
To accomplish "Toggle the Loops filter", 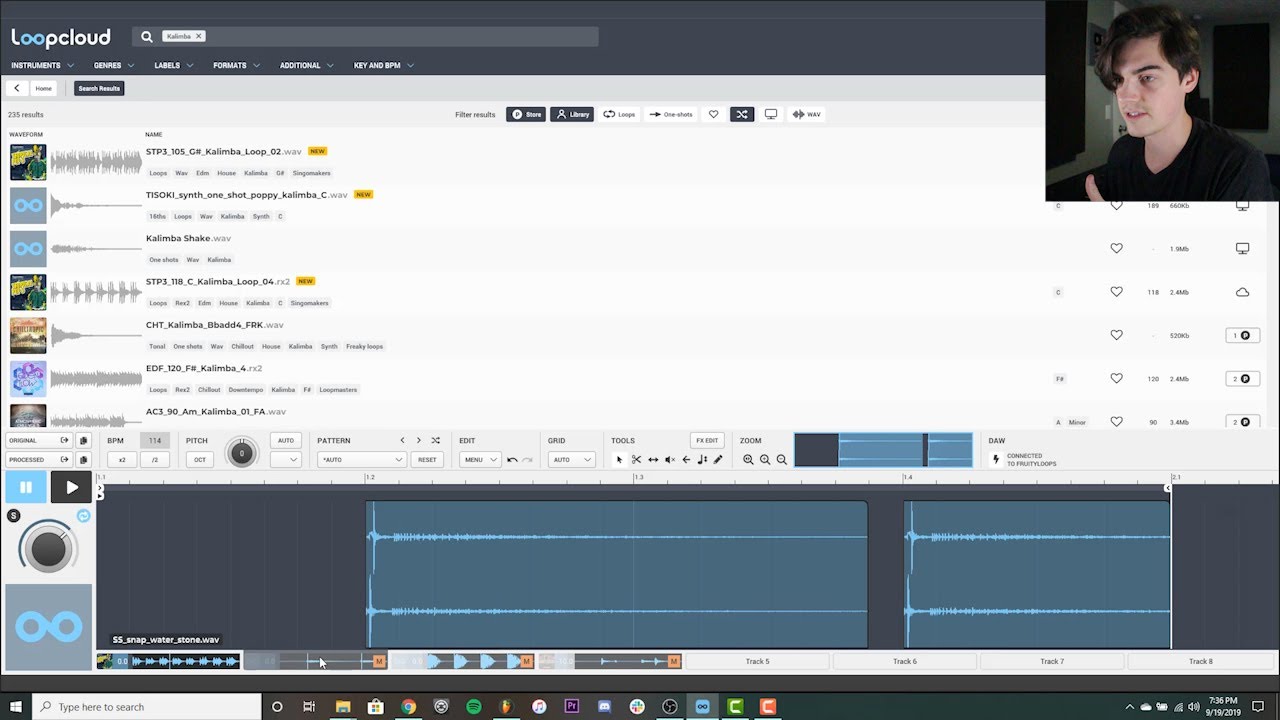I will point(619,114).
